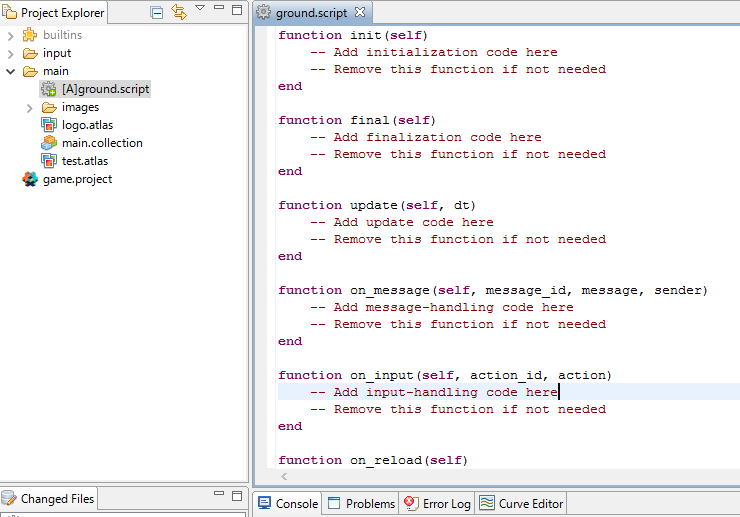The width and height of the screenshot is (740, 517).
Task: Click the on_message function definition line
Action: 493,290
